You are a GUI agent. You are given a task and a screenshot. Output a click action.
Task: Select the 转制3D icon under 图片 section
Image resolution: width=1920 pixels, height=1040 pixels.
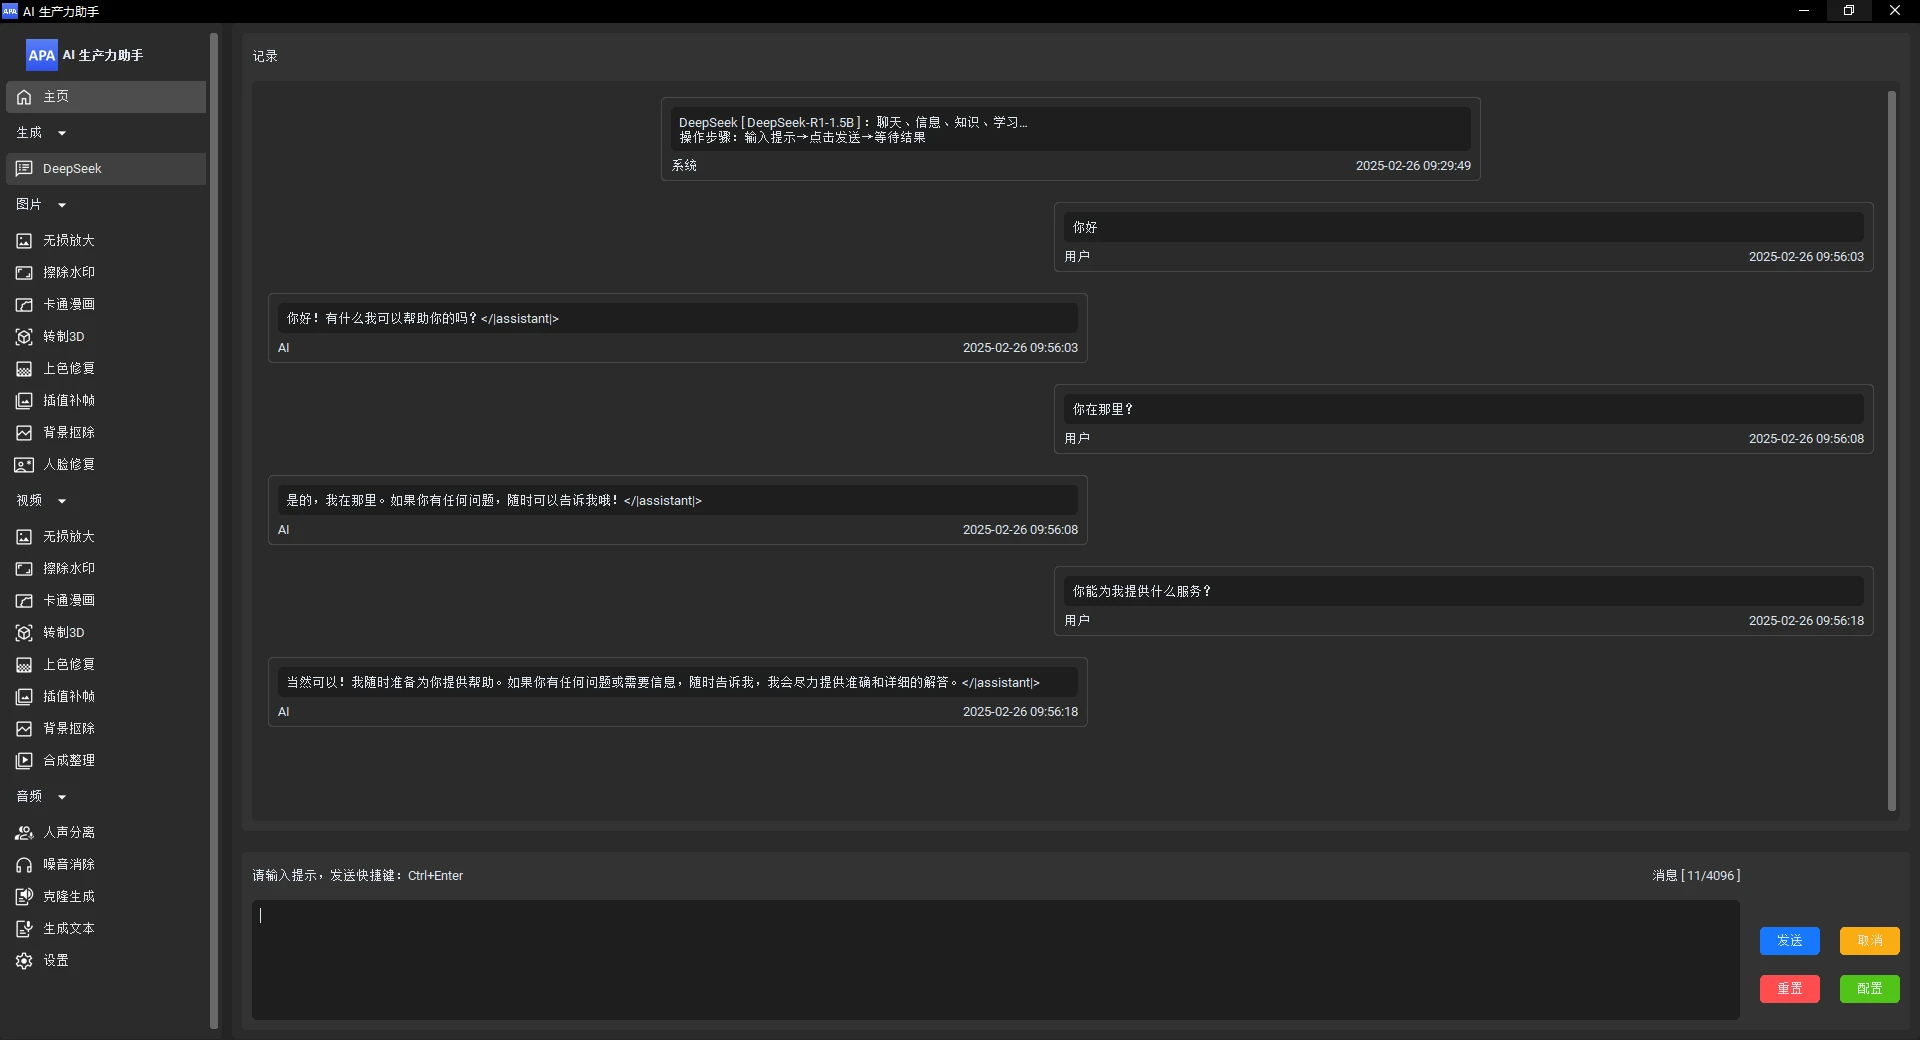(x=24, y=337)
